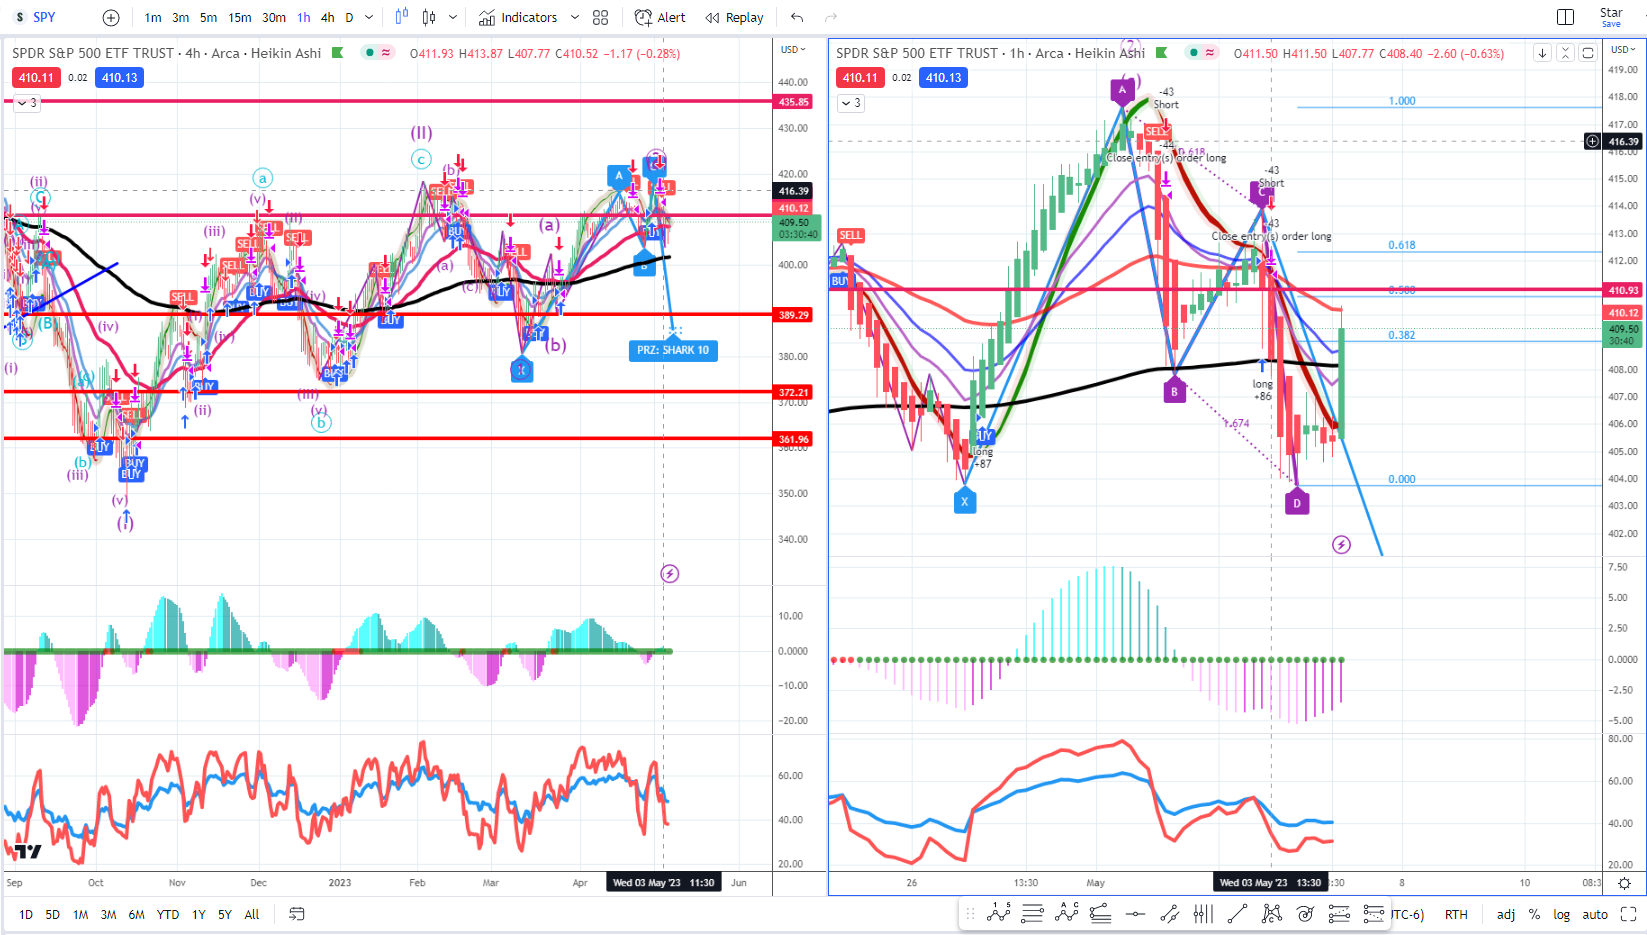The image size is (1647, 935).
Task: Select the second-to-last dashed Fib lines tool
Action: pyautogui.click(x=1339, y=913)
